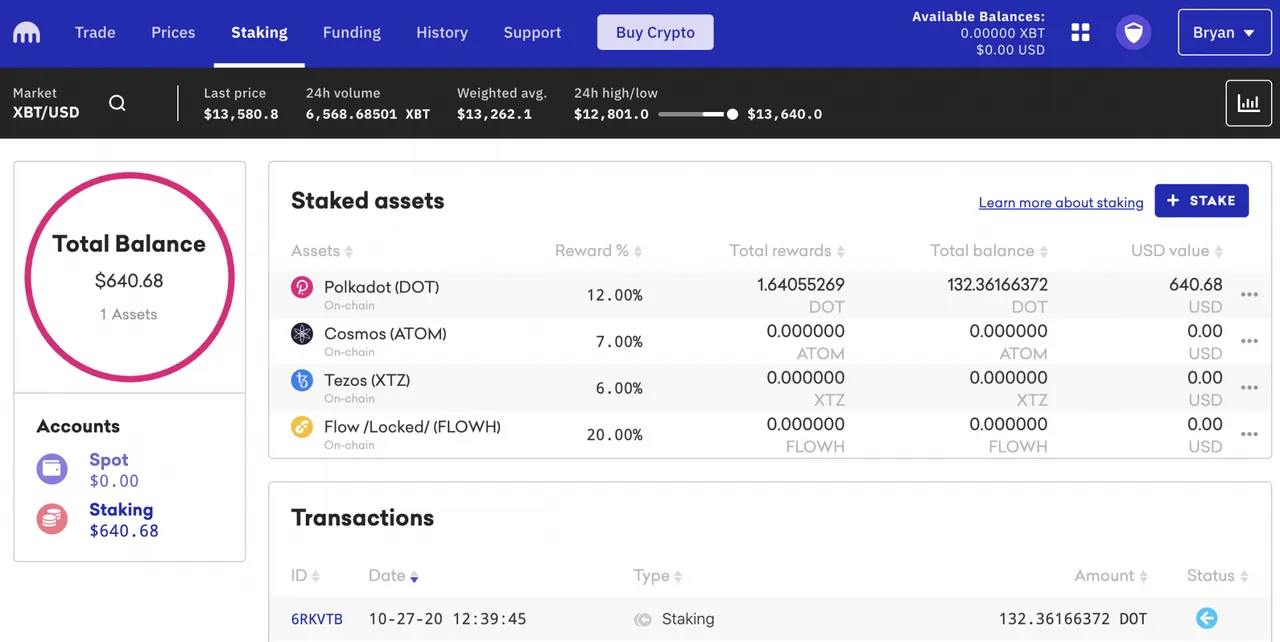Sort staked assets by Total rewards
The width and height of the screenshot is (1280, 642).
tap(787, 251)
